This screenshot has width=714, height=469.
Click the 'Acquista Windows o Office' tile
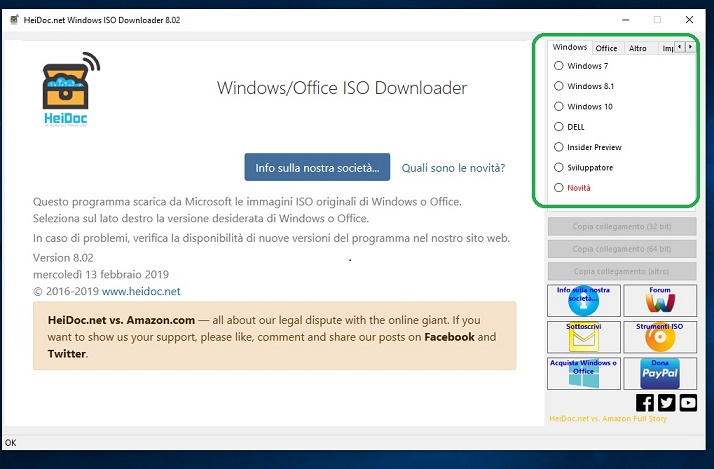click(x=584, y=373)
